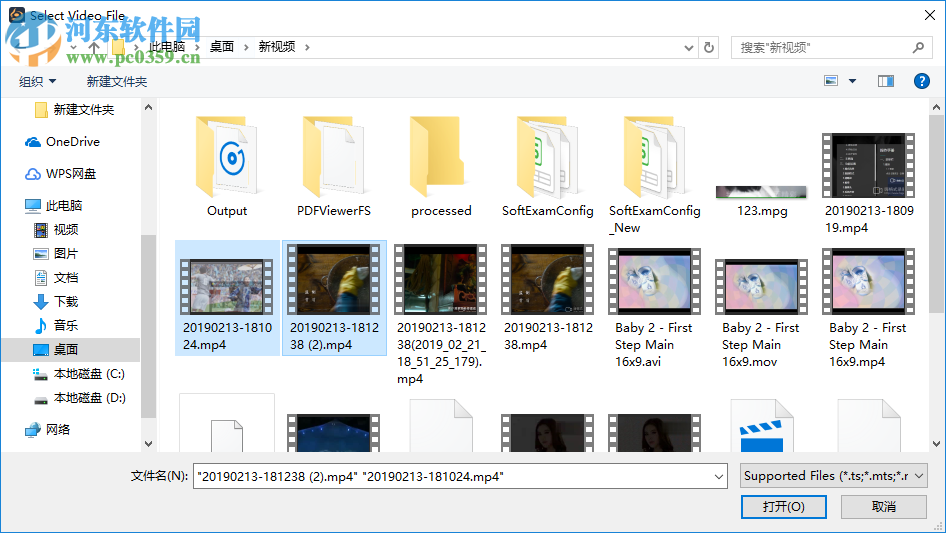Expand the address bar history dropdown
Viewport: 946px width, 533px height.
[x=688, y=47]
